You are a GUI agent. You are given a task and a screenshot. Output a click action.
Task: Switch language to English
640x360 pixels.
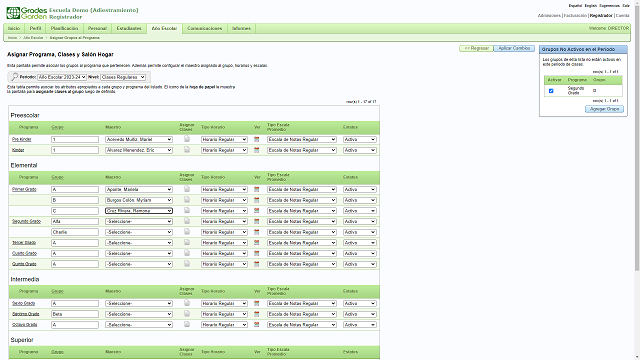tap(590, 6)
